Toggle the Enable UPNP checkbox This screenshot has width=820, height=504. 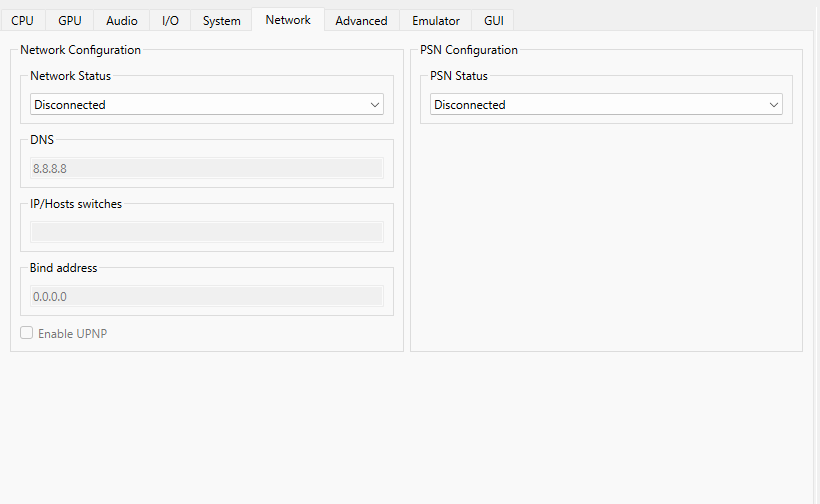pyautogui.click(x=27, y=333)
